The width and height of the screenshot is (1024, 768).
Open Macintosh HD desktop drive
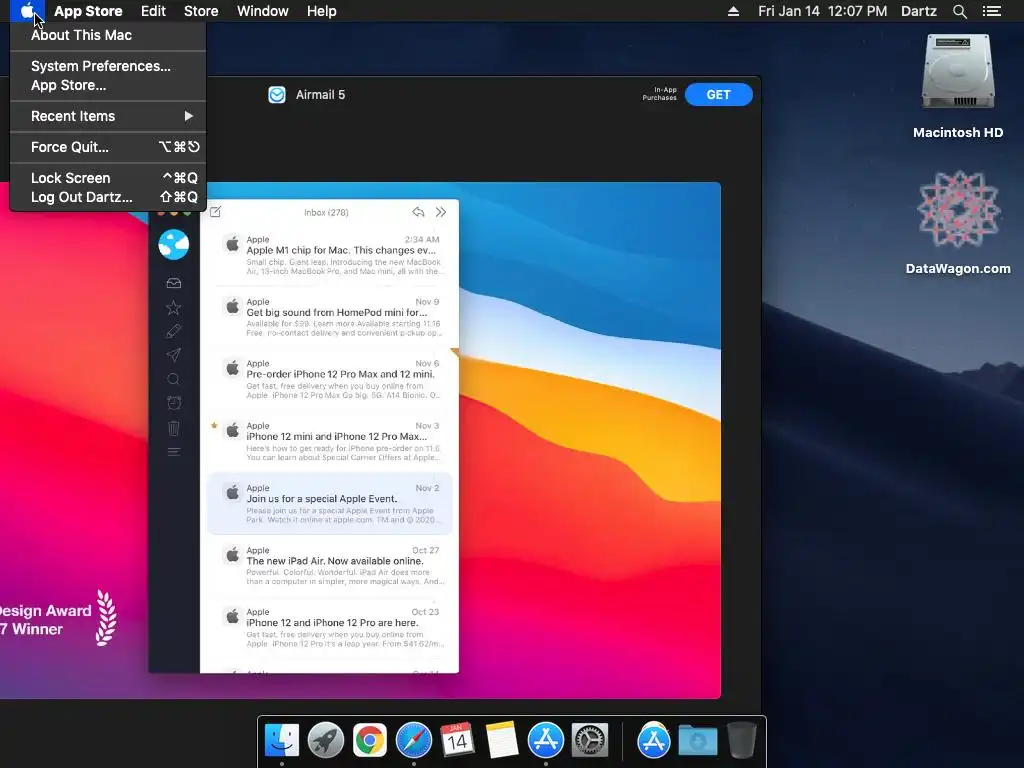point(957,86)
